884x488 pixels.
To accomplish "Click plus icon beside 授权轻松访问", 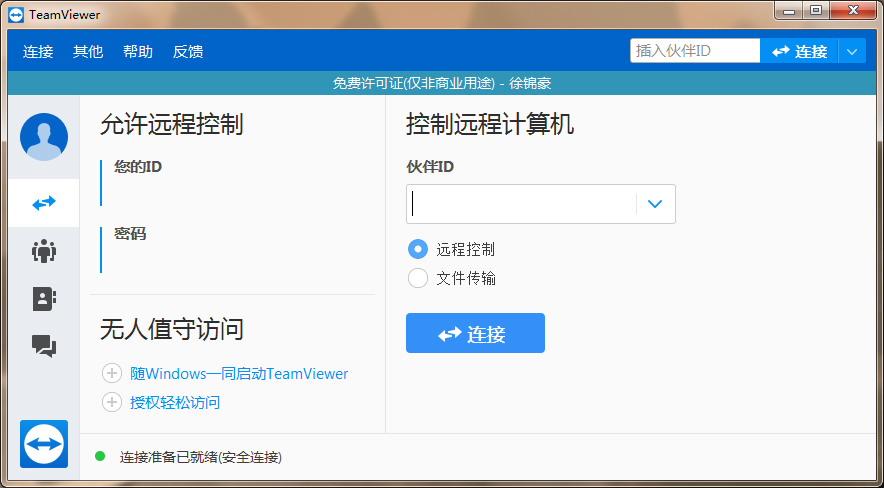I will (x=112, y=402).
